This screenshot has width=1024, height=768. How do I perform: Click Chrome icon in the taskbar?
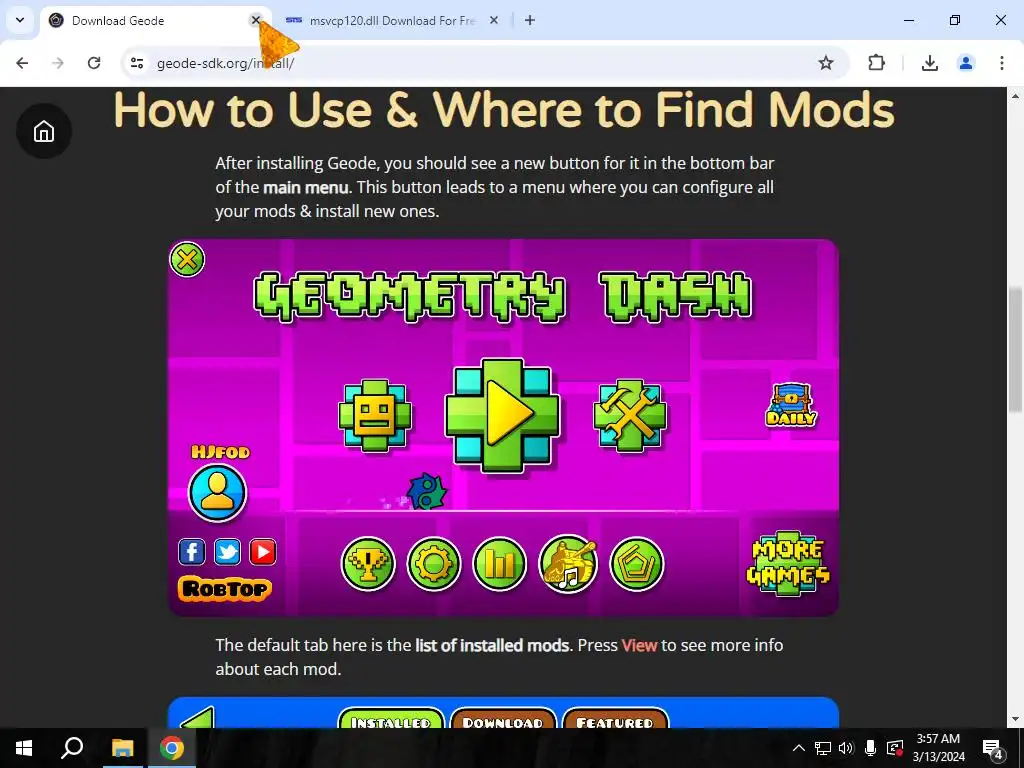(172, 748)
